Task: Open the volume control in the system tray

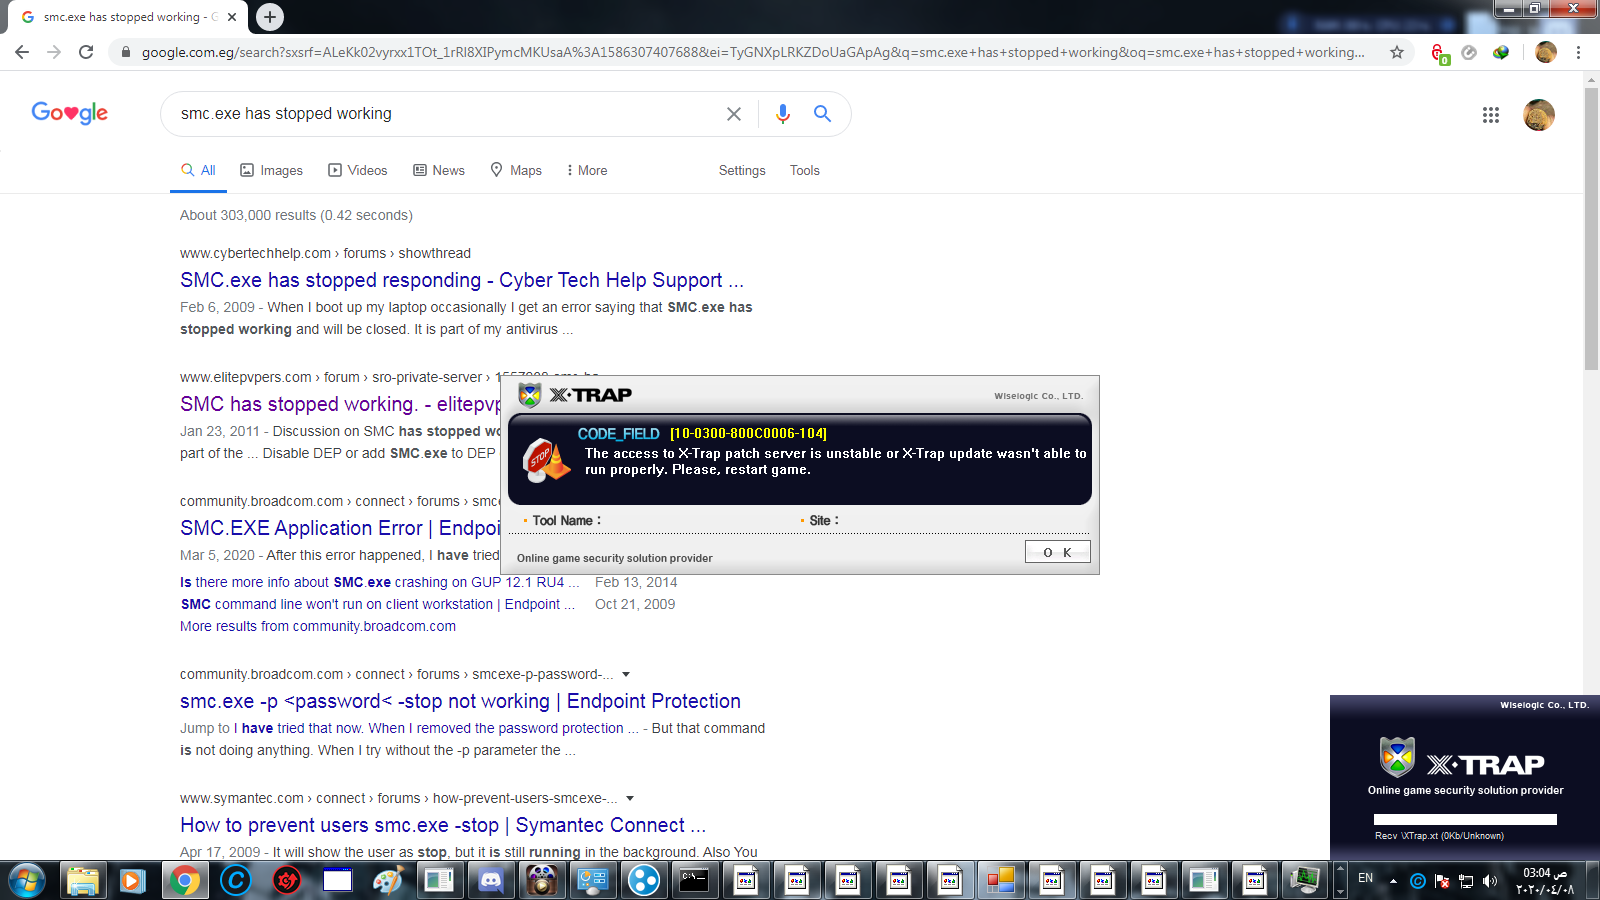Action: (x=1490, y=881)
